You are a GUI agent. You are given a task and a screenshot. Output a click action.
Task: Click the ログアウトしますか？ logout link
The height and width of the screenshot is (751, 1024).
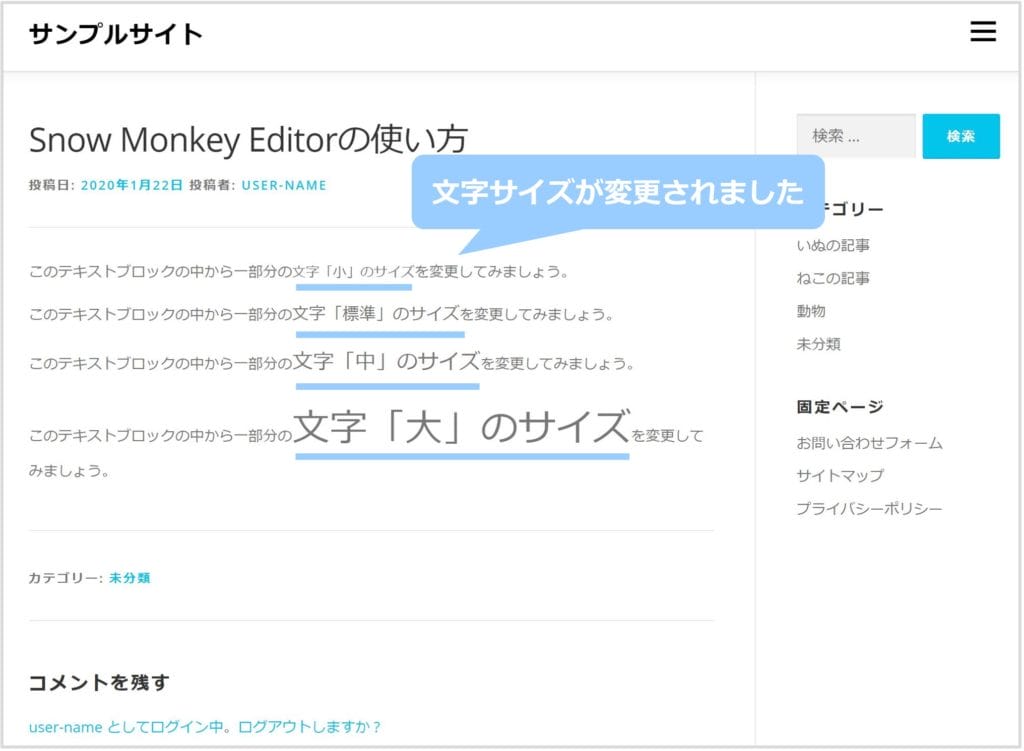point(310,727)
